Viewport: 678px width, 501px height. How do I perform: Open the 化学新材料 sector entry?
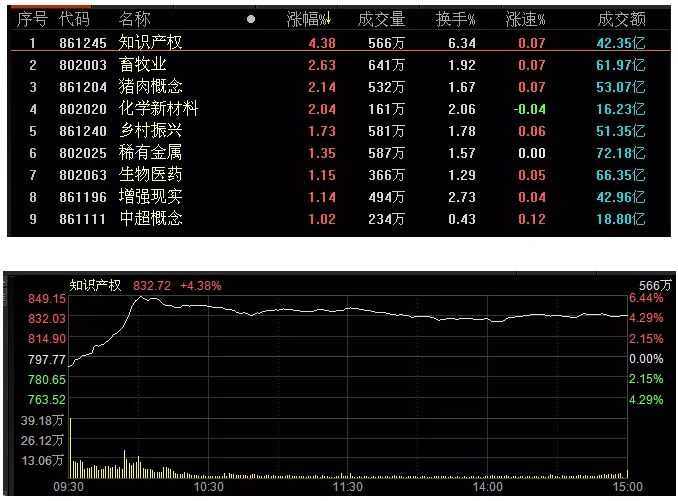click(158, 109)
